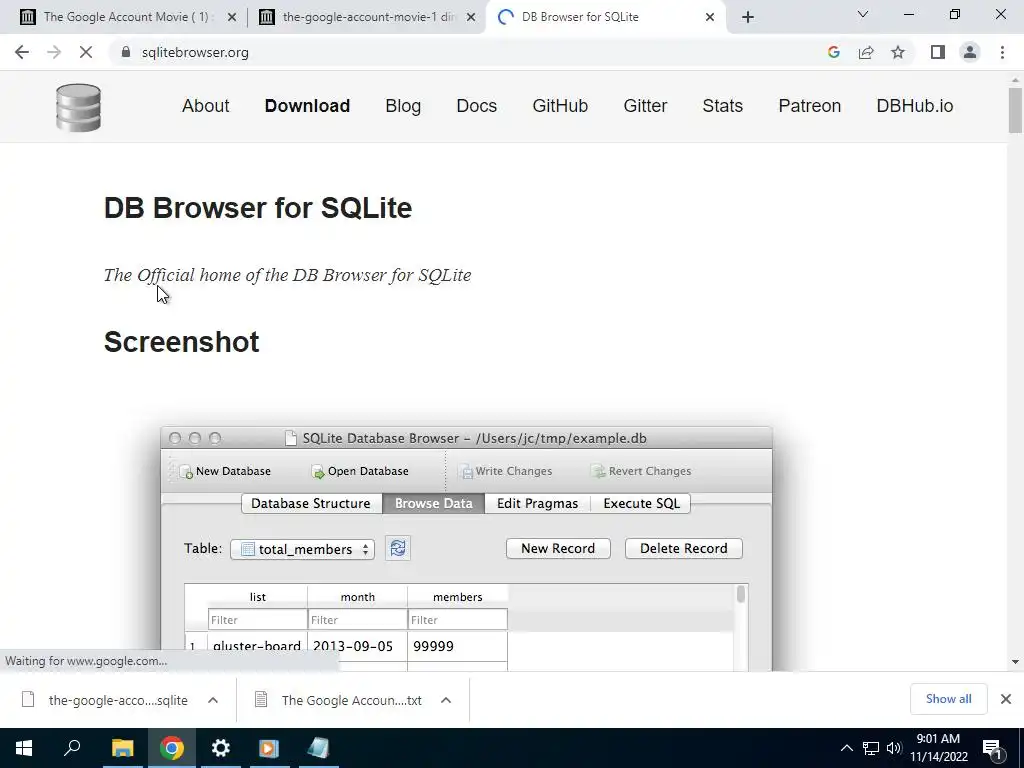Click the Chrome taskbar icon

[171, 748]
